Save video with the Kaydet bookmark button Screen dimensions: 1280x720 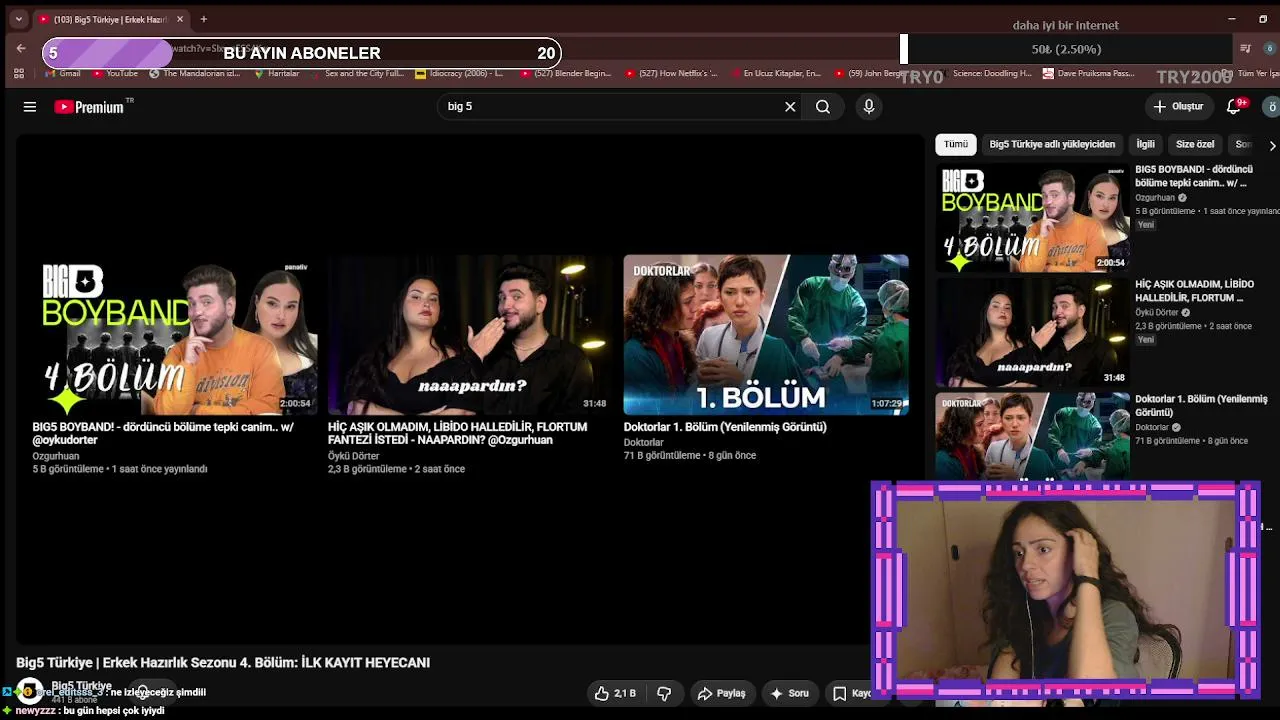pos(850,693)
